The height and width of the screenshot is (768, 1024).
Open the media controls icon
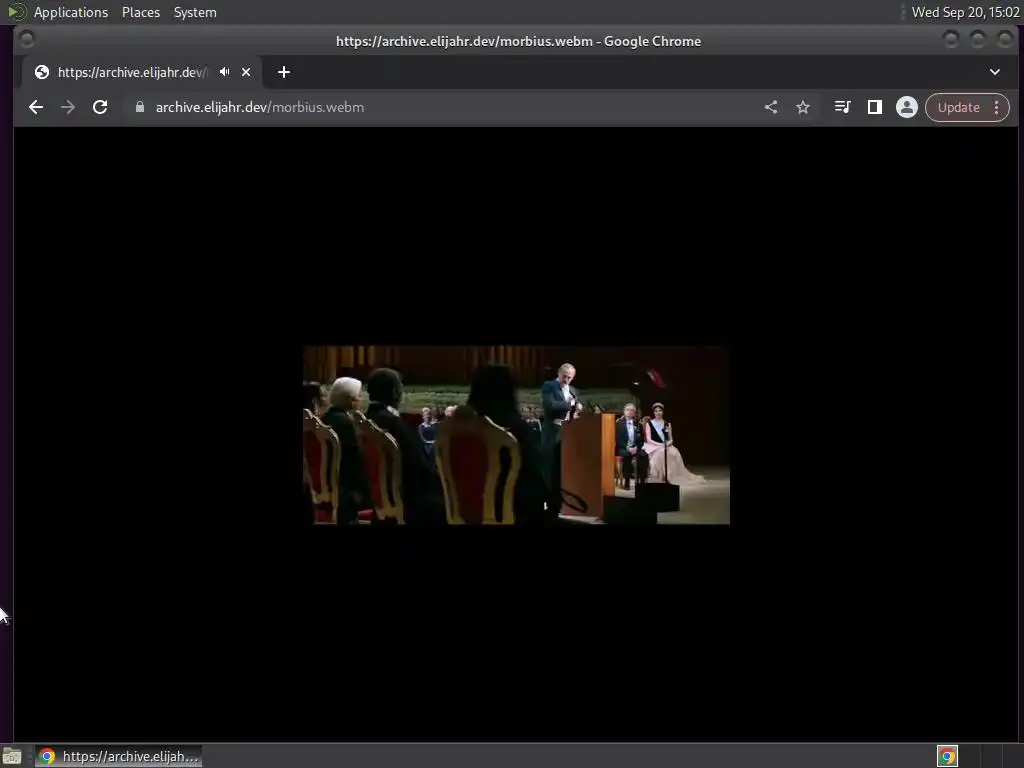pos(842,107)
